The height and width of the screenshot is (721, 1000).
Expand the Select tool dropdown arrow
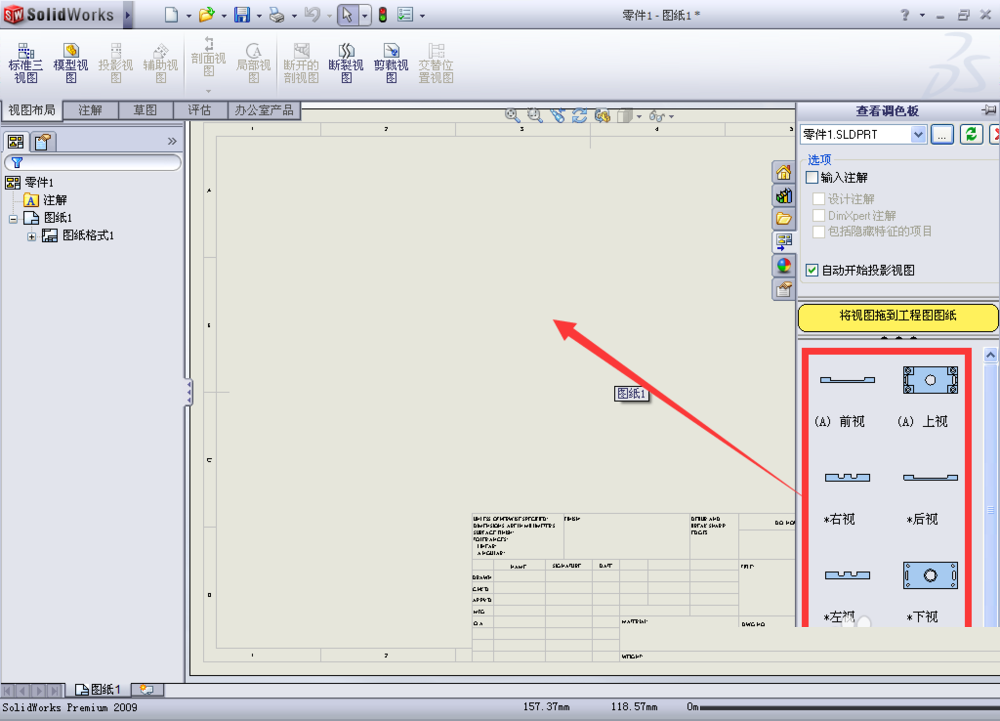point(364,15)
